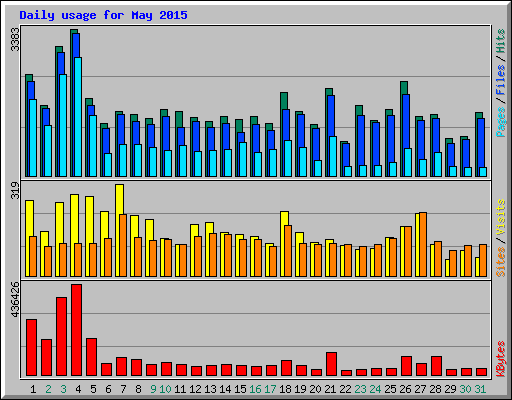The image size is (512, 400).
Task: Click green day 16 on the x-axis
Action: pos(255,389)
